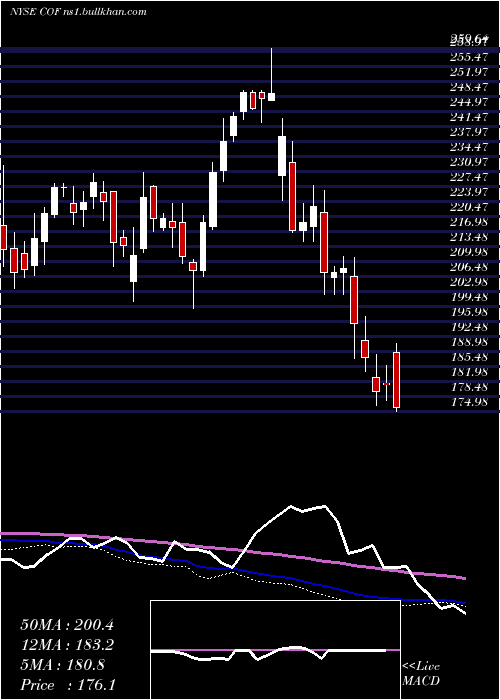500x700 pixels.
Task: Click the 195.98 price axis label
Action: click(468, 312)
